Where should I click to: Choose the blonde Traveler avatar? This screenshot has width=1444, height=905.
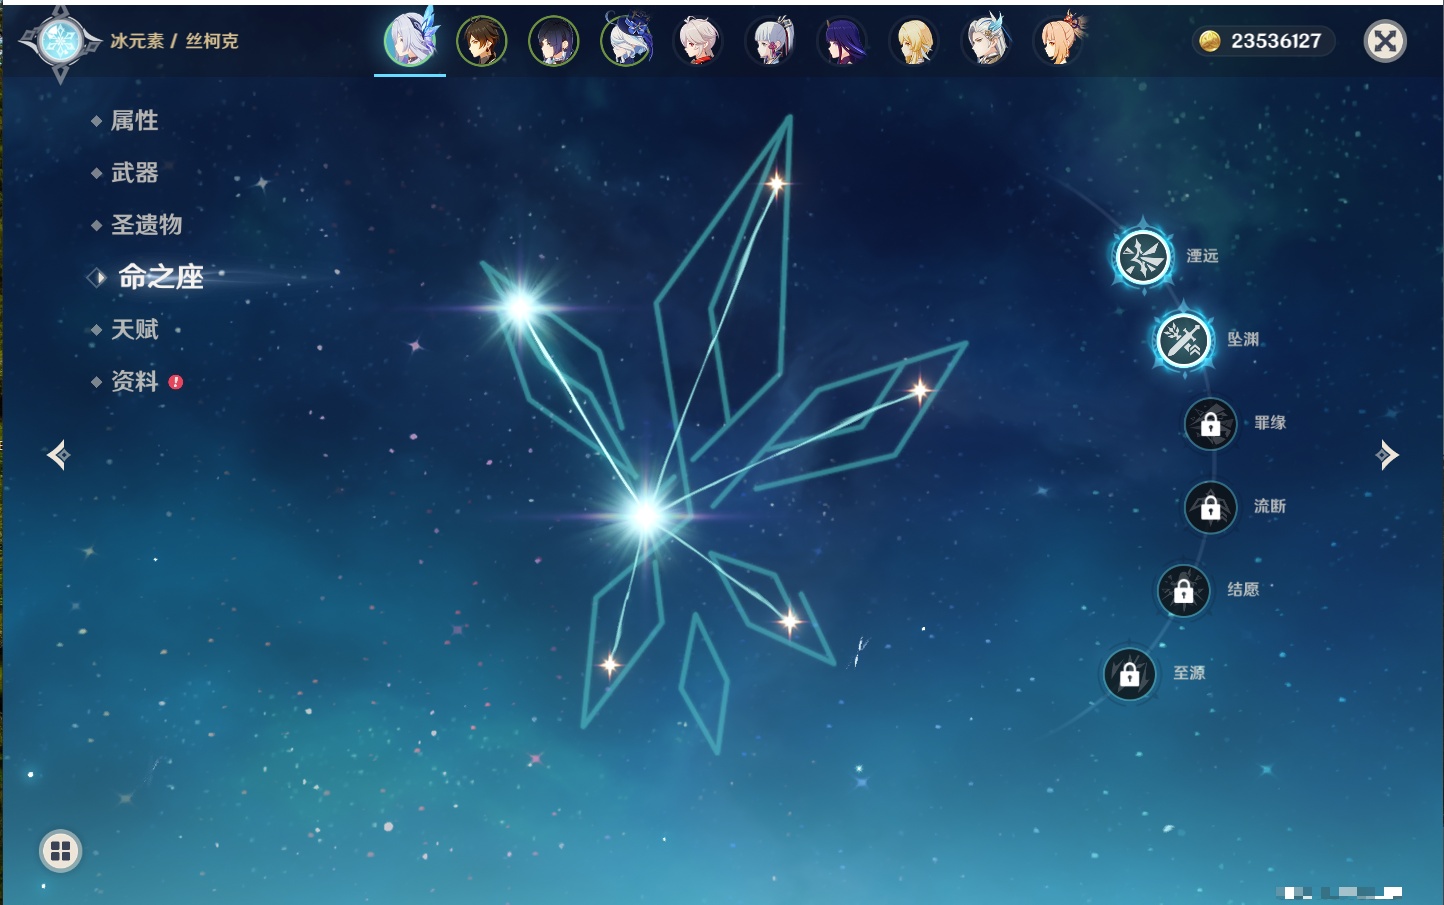point(915,41)
